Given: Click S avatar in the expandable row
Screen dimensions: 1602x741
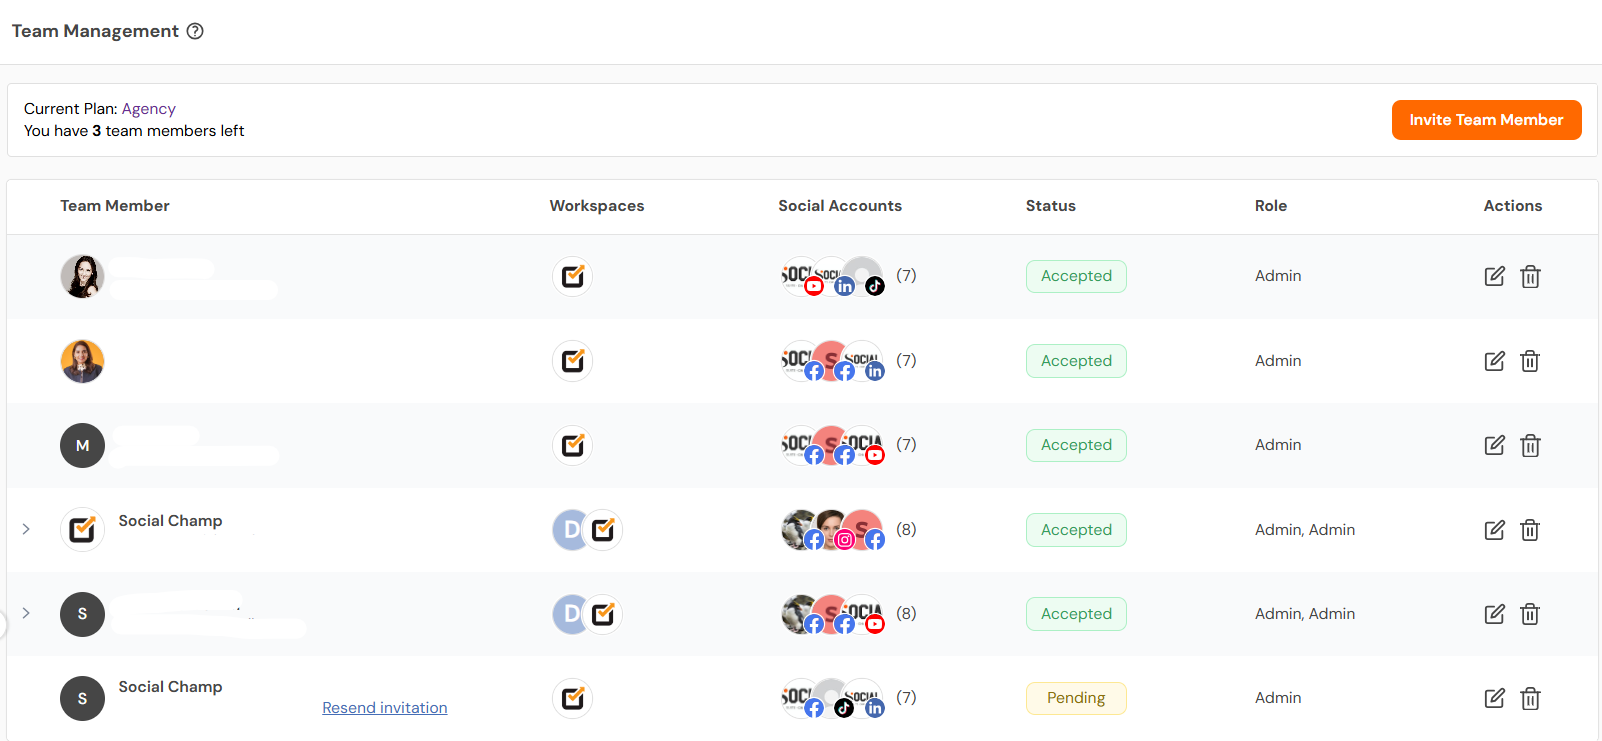Looking at the screenshot, I should (82, 614).
